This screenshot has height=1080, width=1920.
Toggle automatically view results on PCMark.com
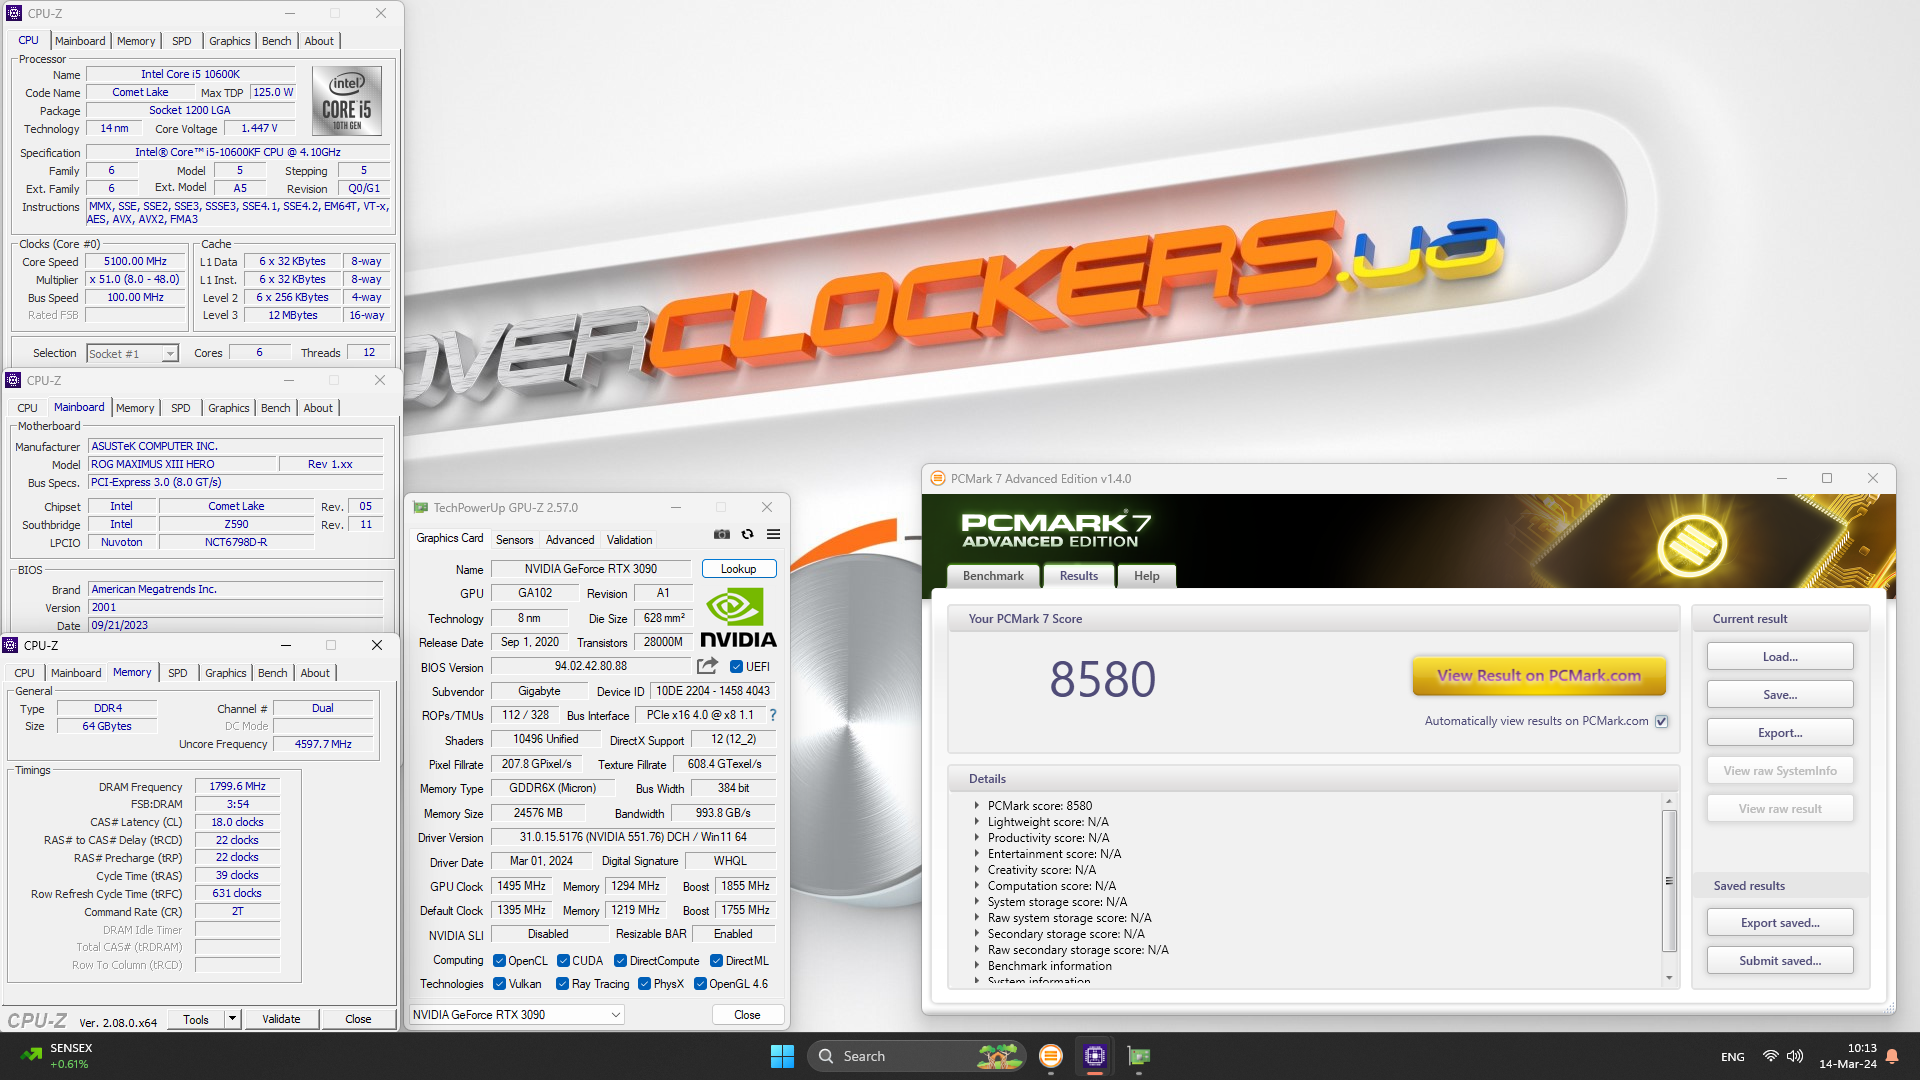point(1662,721)
